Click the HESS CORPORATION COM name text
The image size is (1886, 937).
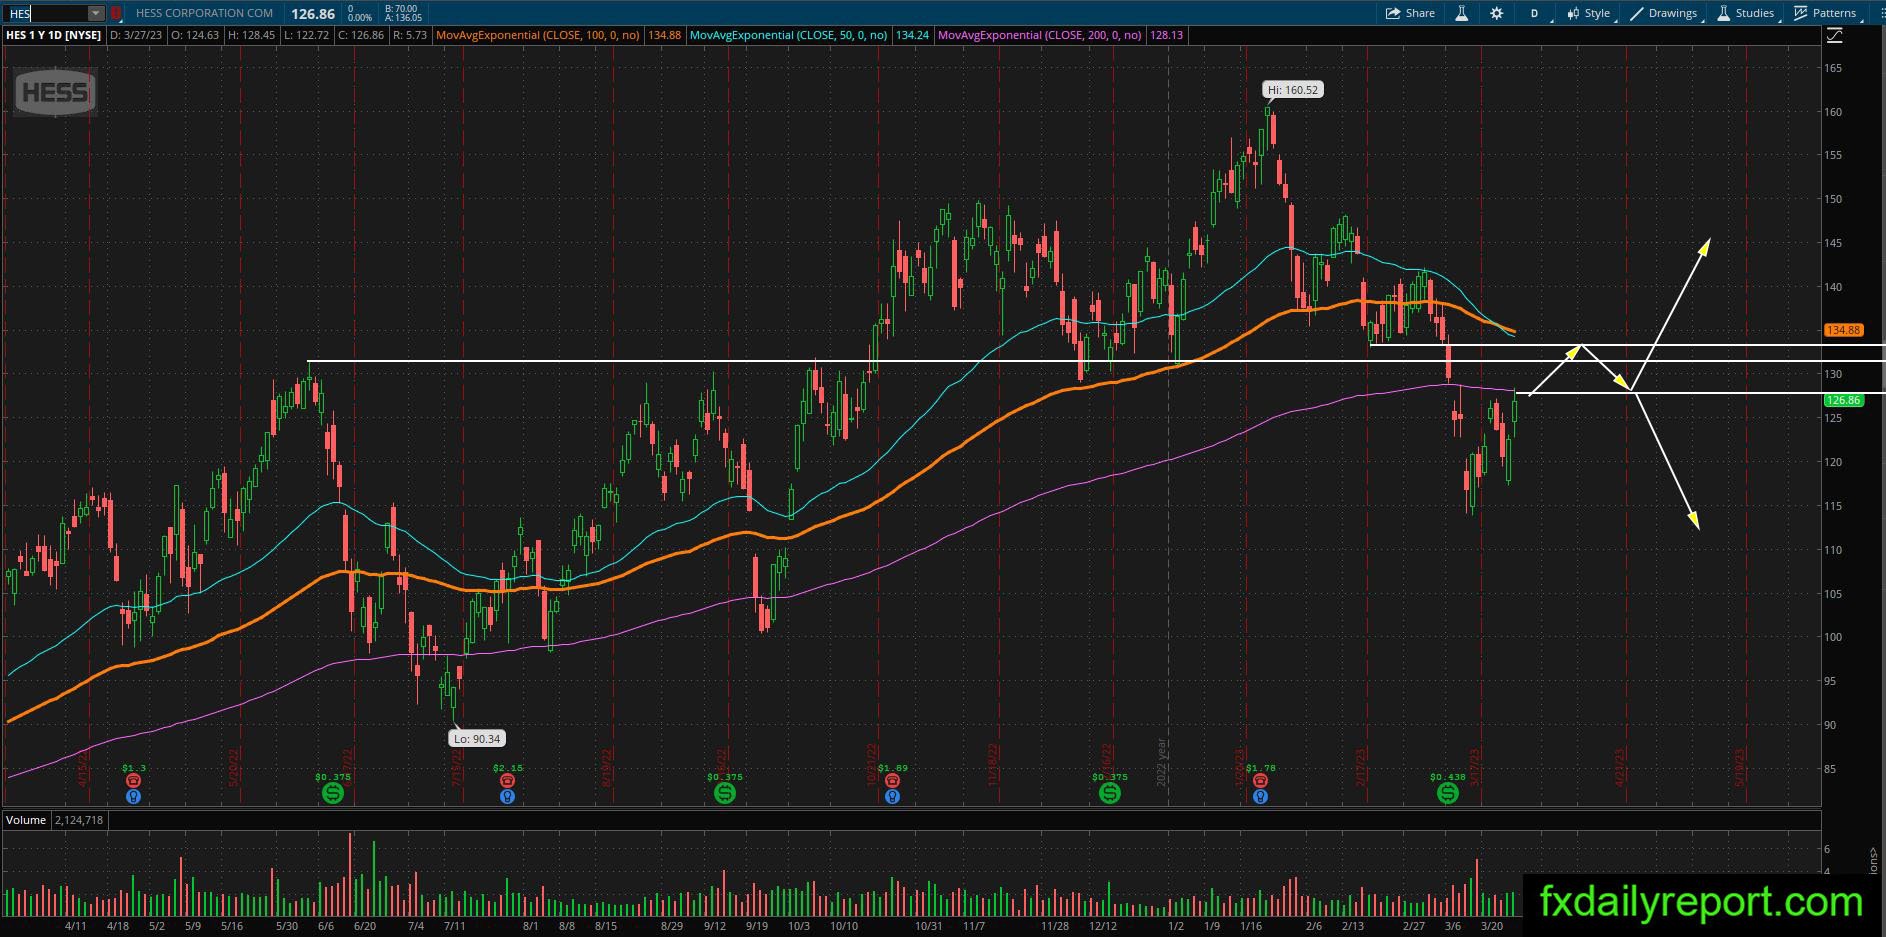(x=204, y=13)
